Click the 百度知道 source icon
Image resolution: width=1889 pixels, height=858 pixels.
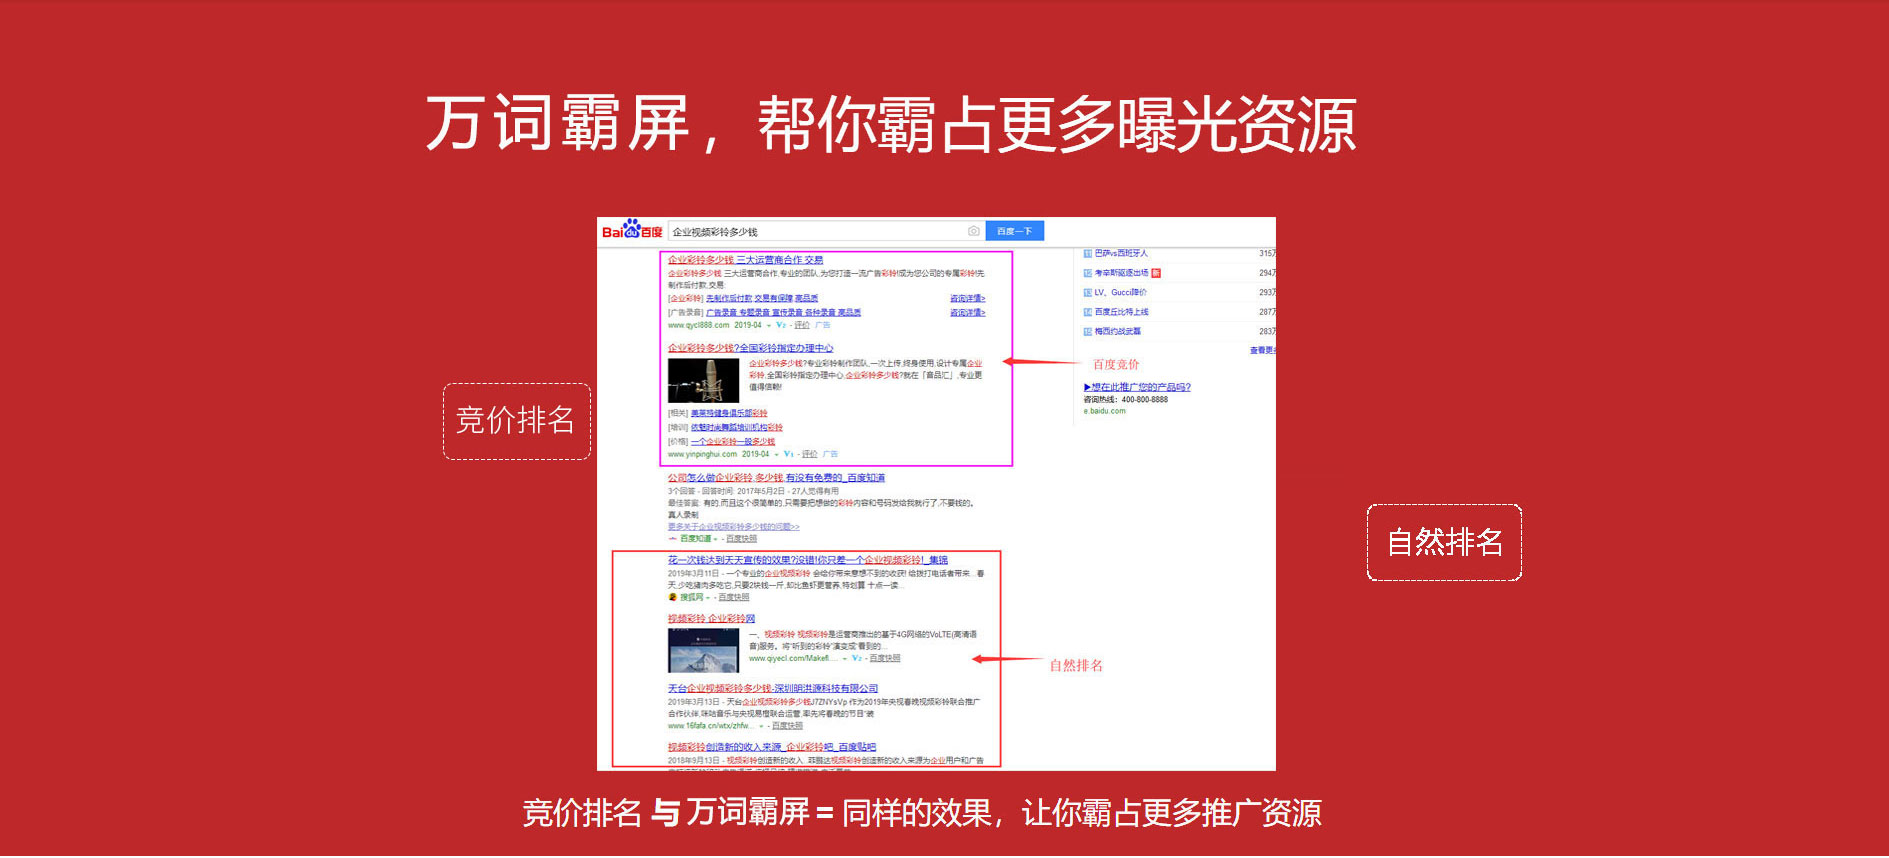tap(673, 538)
